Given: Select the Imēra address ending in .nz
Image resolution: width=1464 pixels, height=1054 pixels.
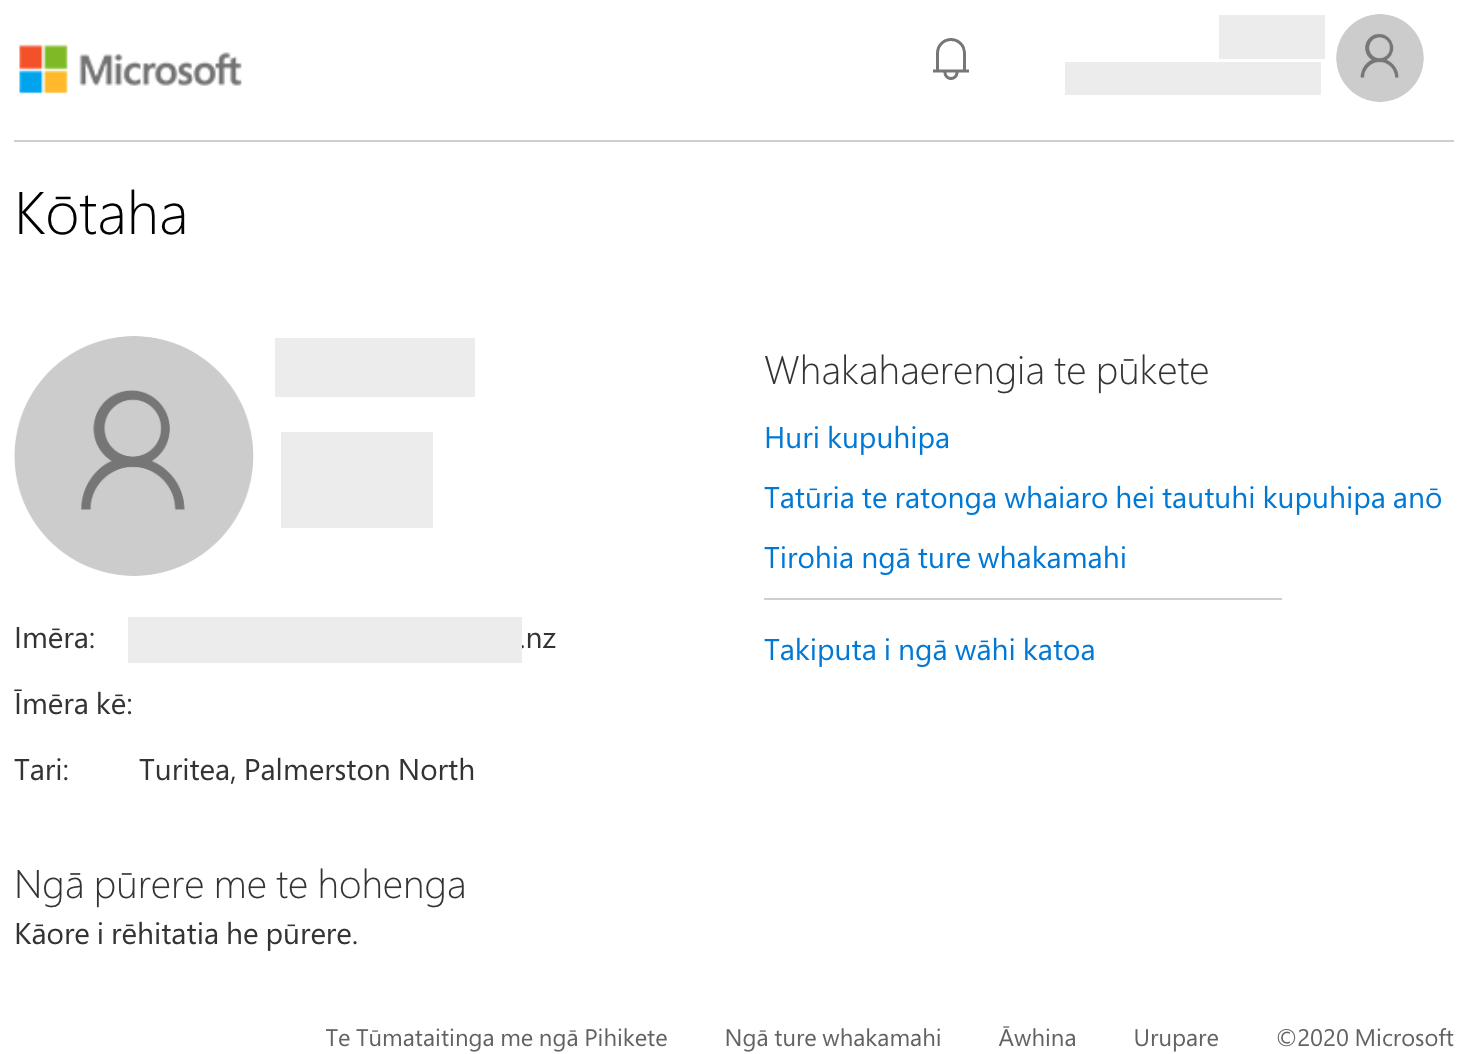Looking at the screenshot, I should coord(340,639).
